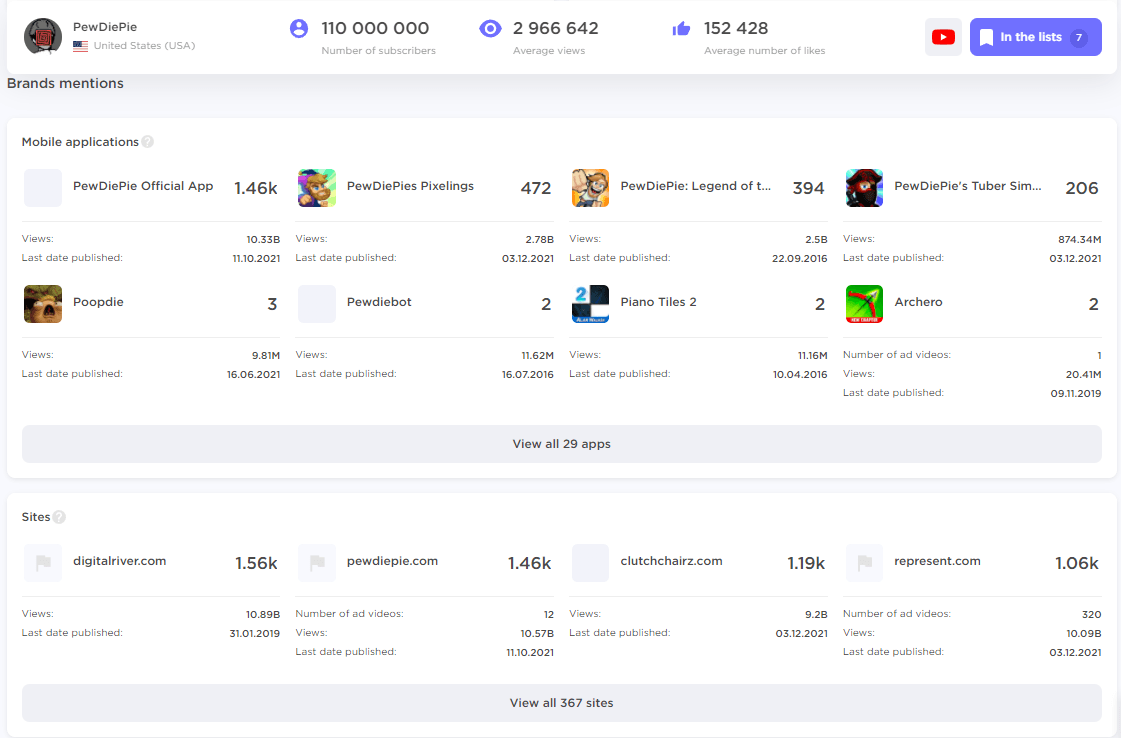Click 152 428 average likes value
The width and height of the screenshot is (1121, 738).
(736, 28)
